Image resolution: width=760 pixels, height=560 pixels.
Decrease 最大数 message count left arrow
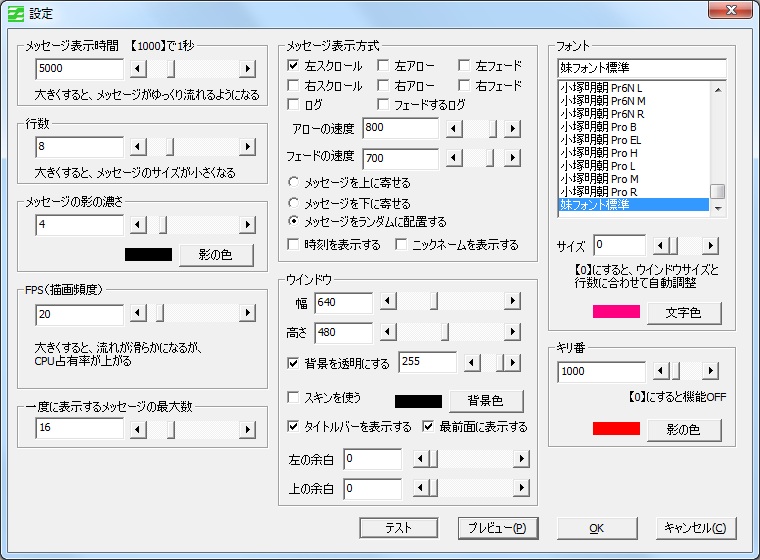[138, 430]
